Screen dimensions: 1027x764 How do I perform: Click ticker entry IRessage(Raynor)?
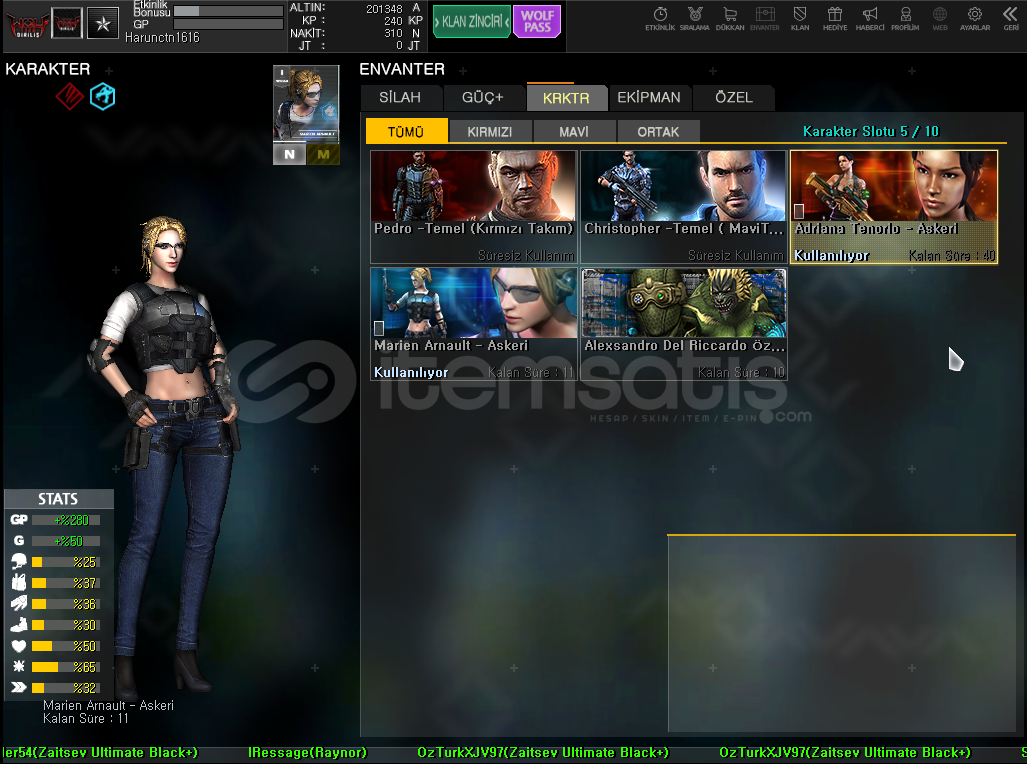click(x=307, y=752)
